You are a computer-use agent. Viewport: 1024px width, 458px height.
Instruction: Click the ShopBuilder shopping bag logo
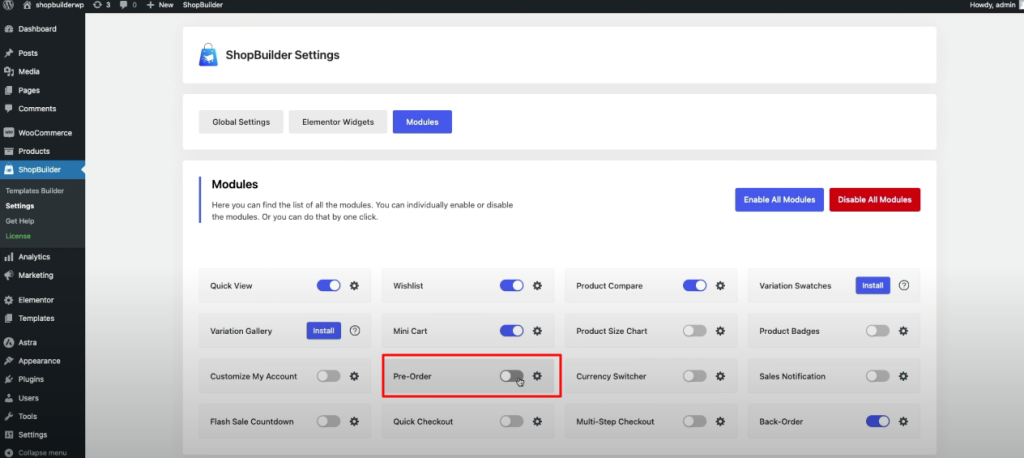tap(208, 55)
